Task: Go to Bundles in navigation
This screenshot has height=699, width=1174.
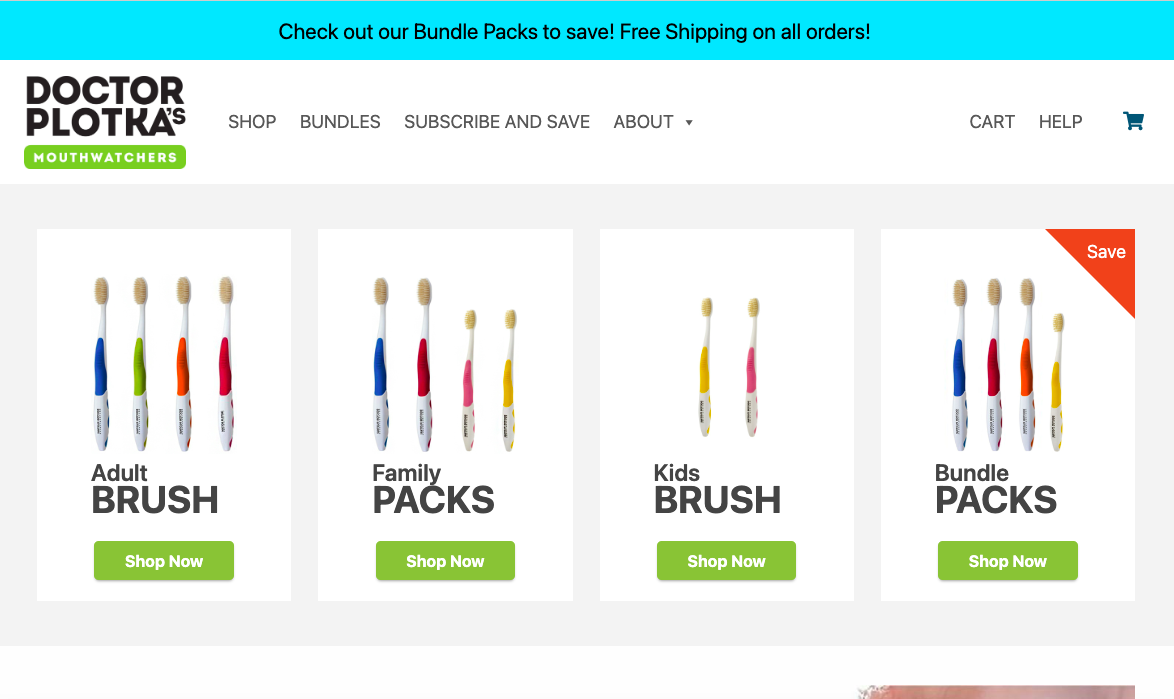Action: coord(340,121)
